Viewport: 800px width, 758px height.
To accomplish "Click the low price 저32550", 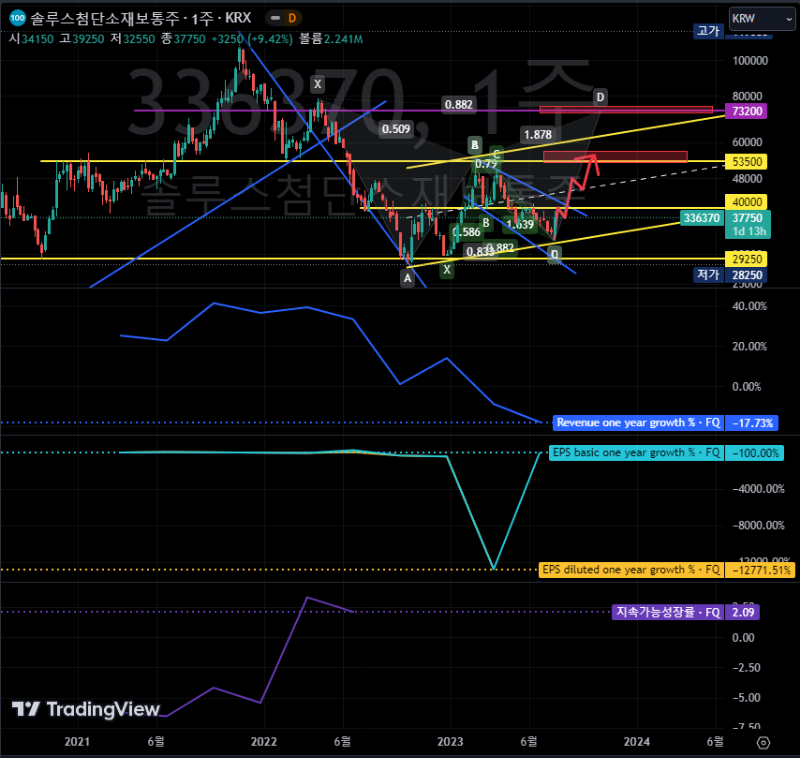I will coord(133,39).
